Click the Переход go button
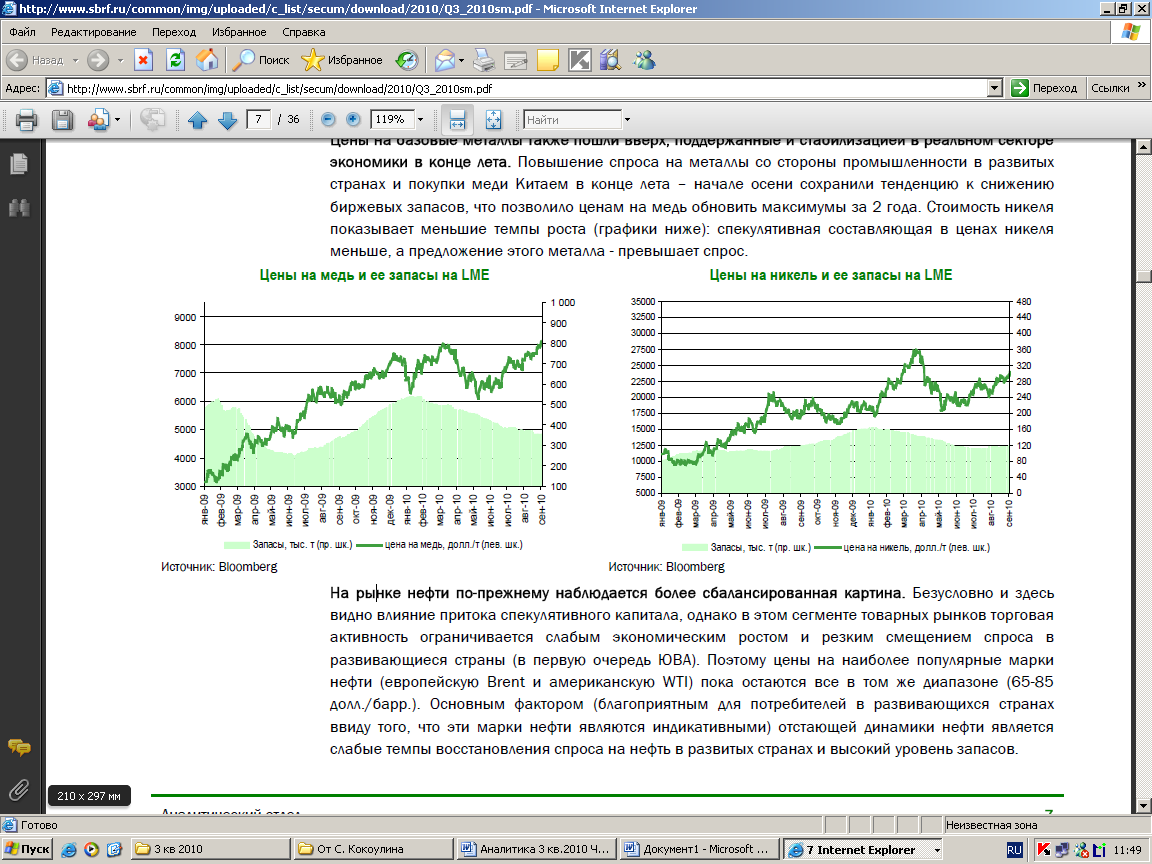The height and width of the screenshot is (864, 1152). pos(1044,88)
